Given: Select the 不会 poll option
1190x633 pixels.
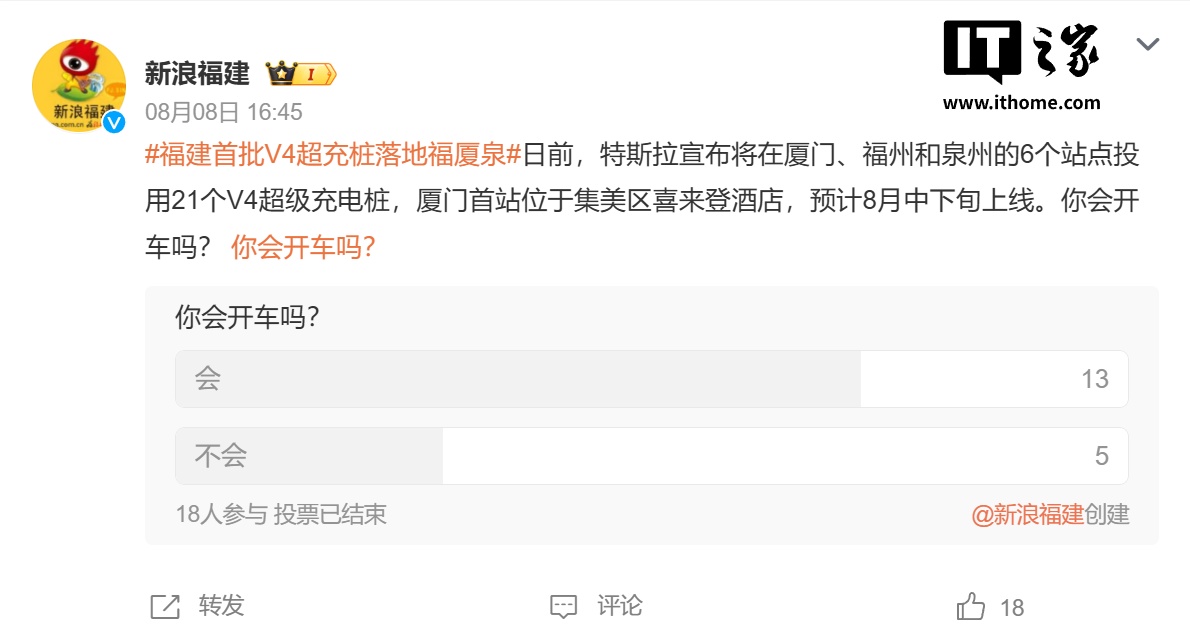Looking at the screenshot, I should coord(651,456).
